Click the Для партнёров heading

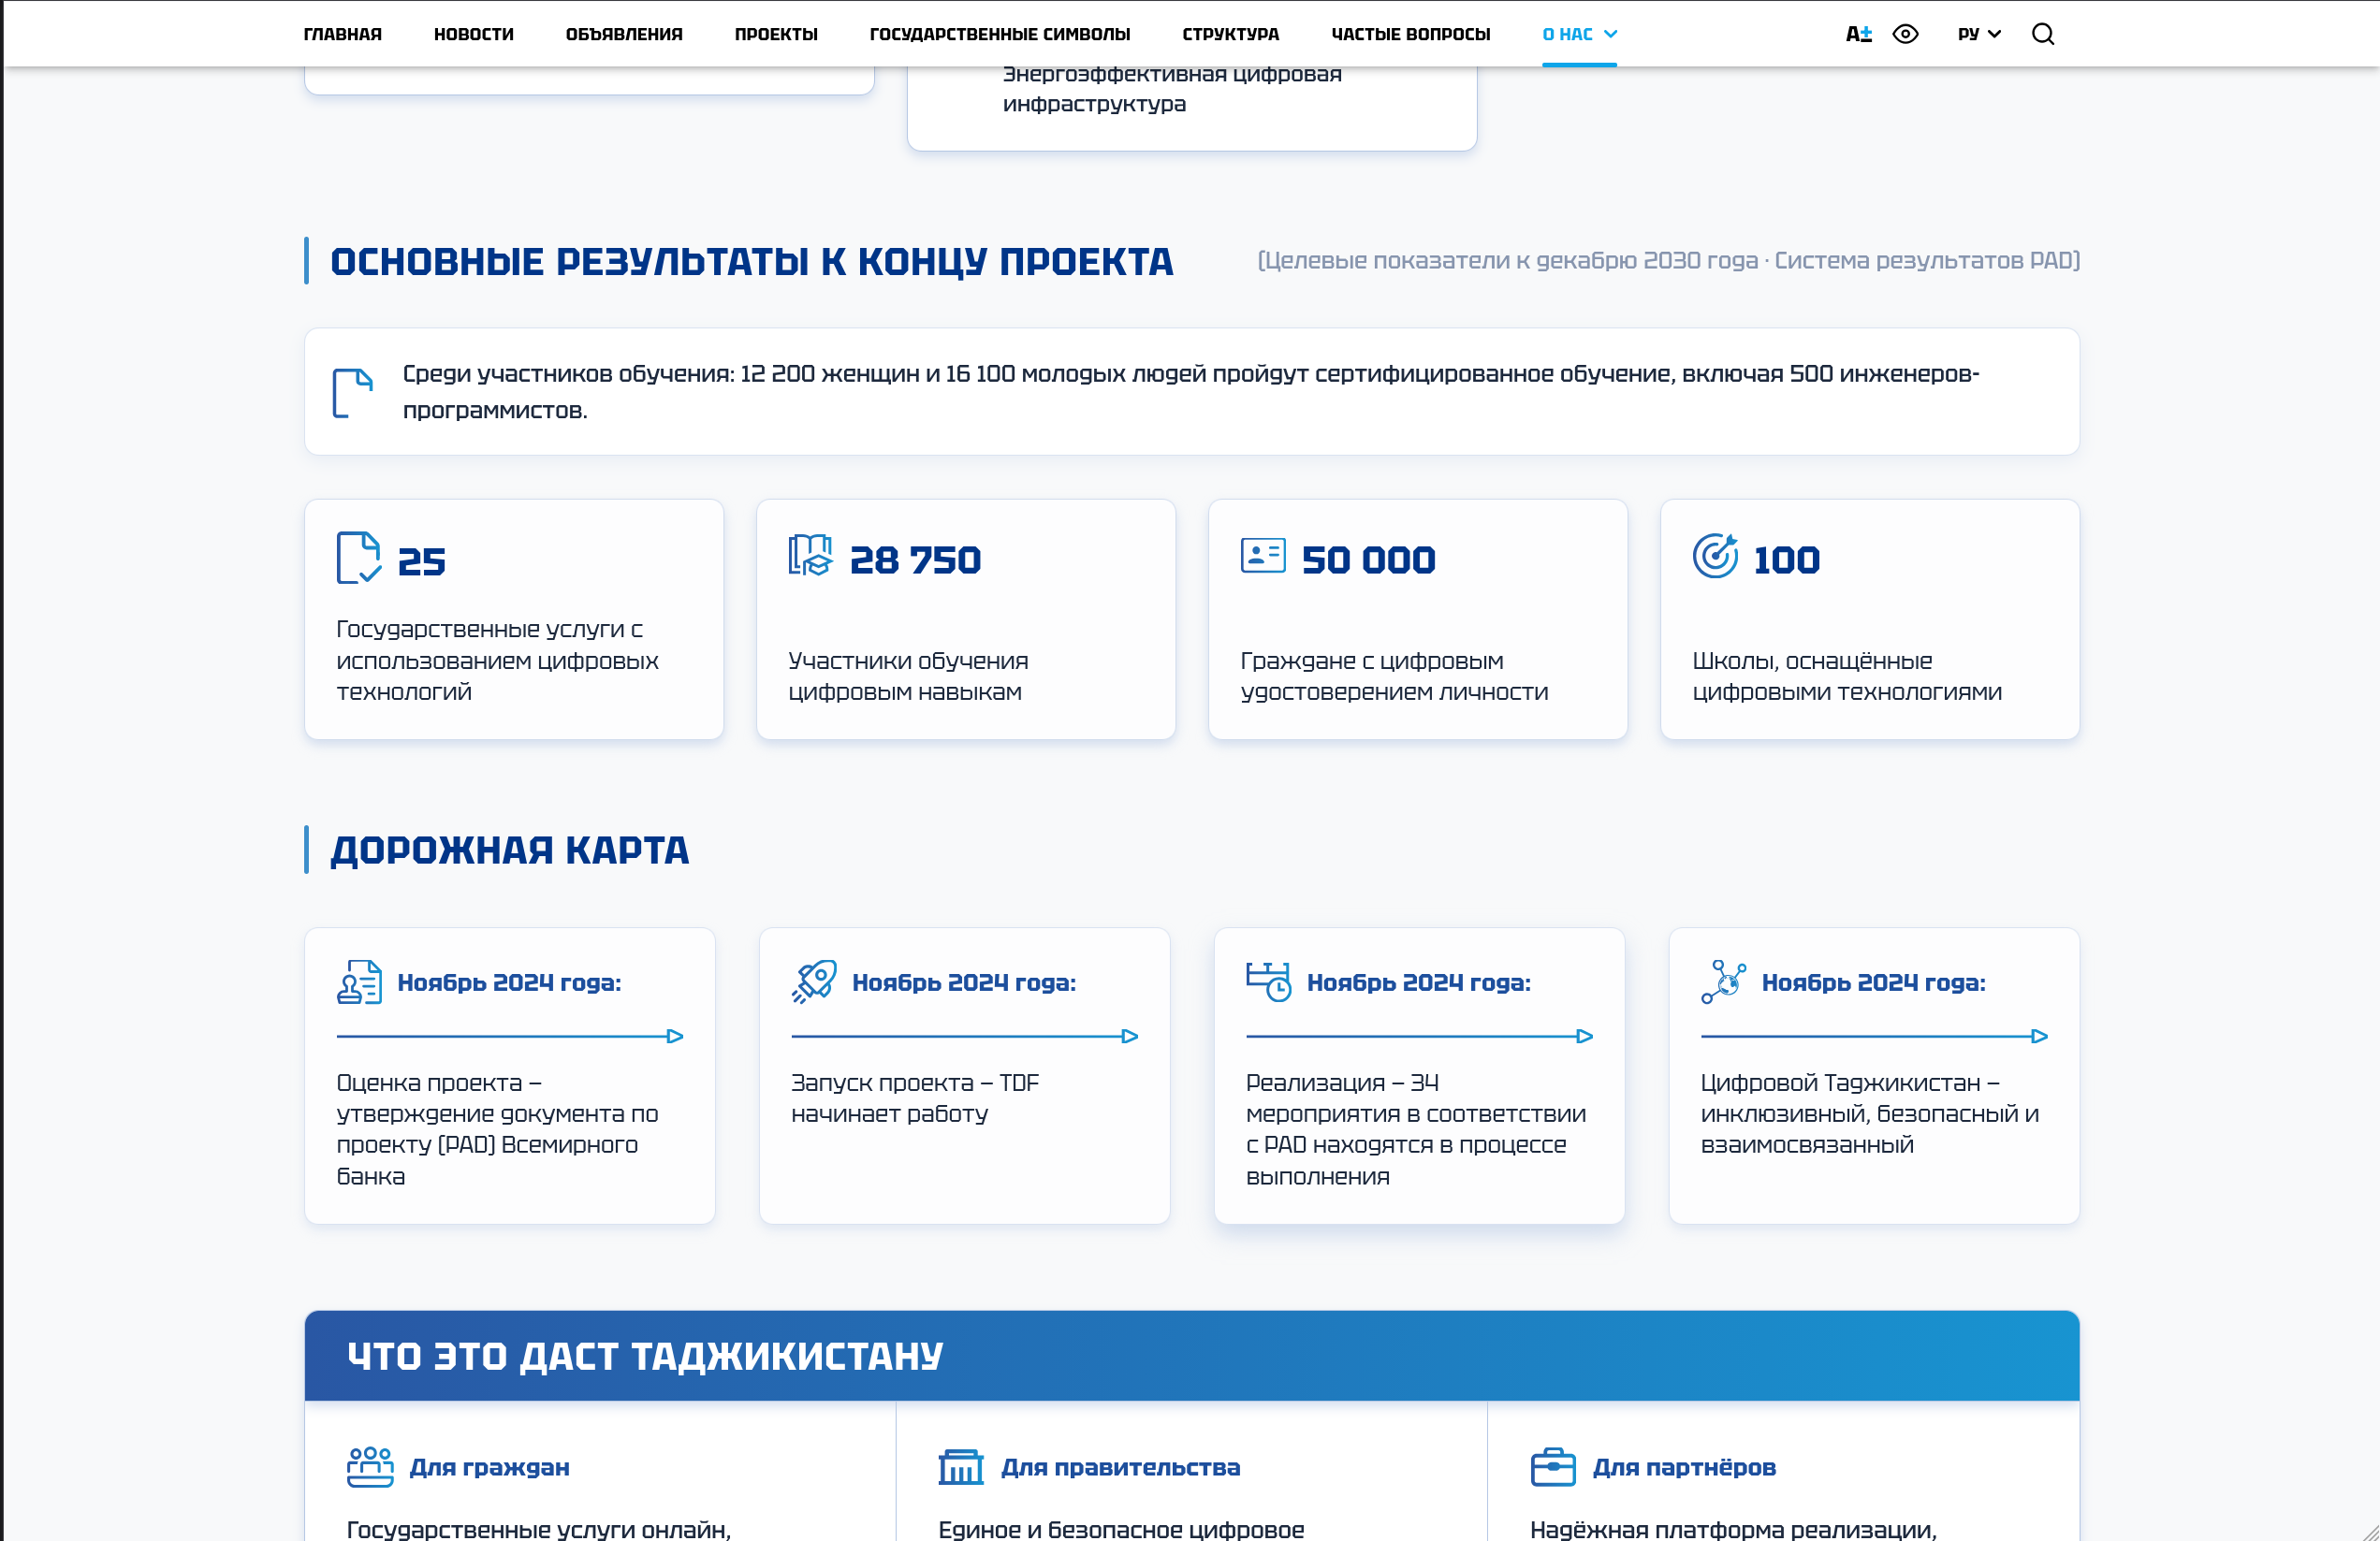tap(1684, 1467)
